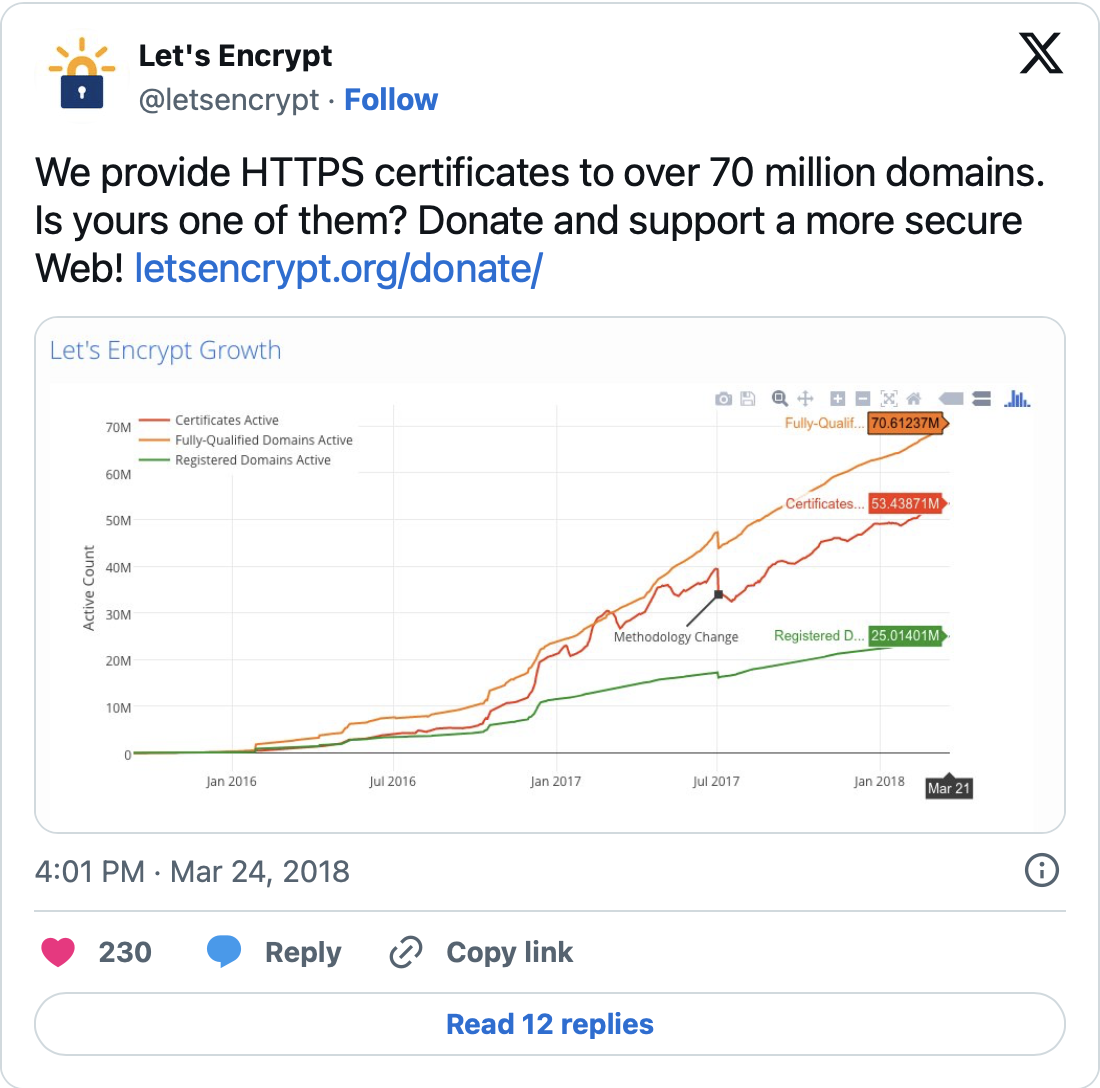Select the zoom magnifier tool

tap(780, 399)
